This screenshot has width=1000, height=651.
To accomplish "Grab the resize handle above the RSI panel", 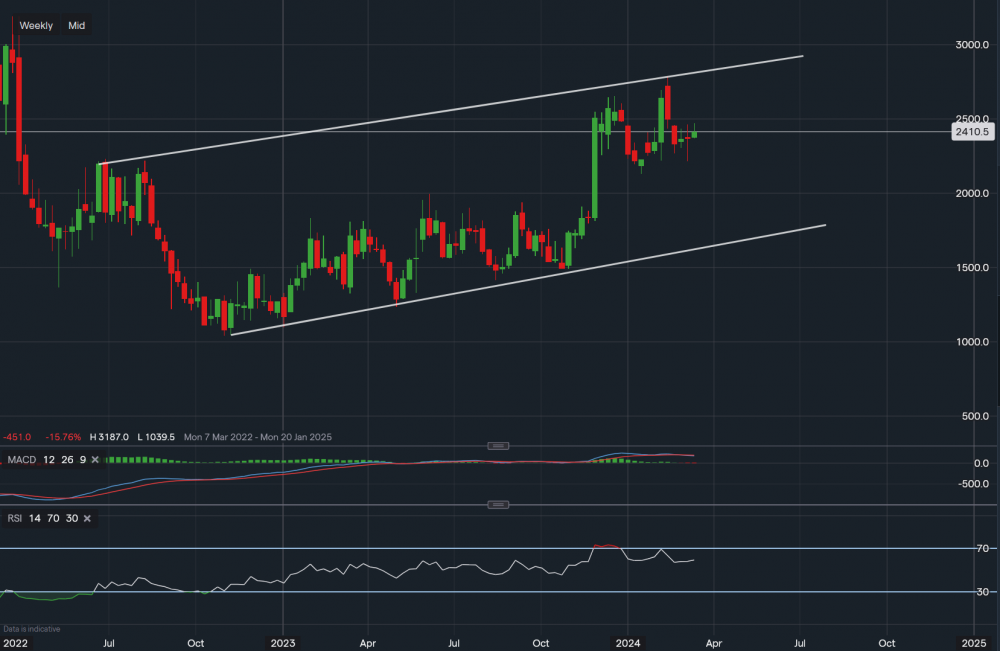I will tap(498, 505).
